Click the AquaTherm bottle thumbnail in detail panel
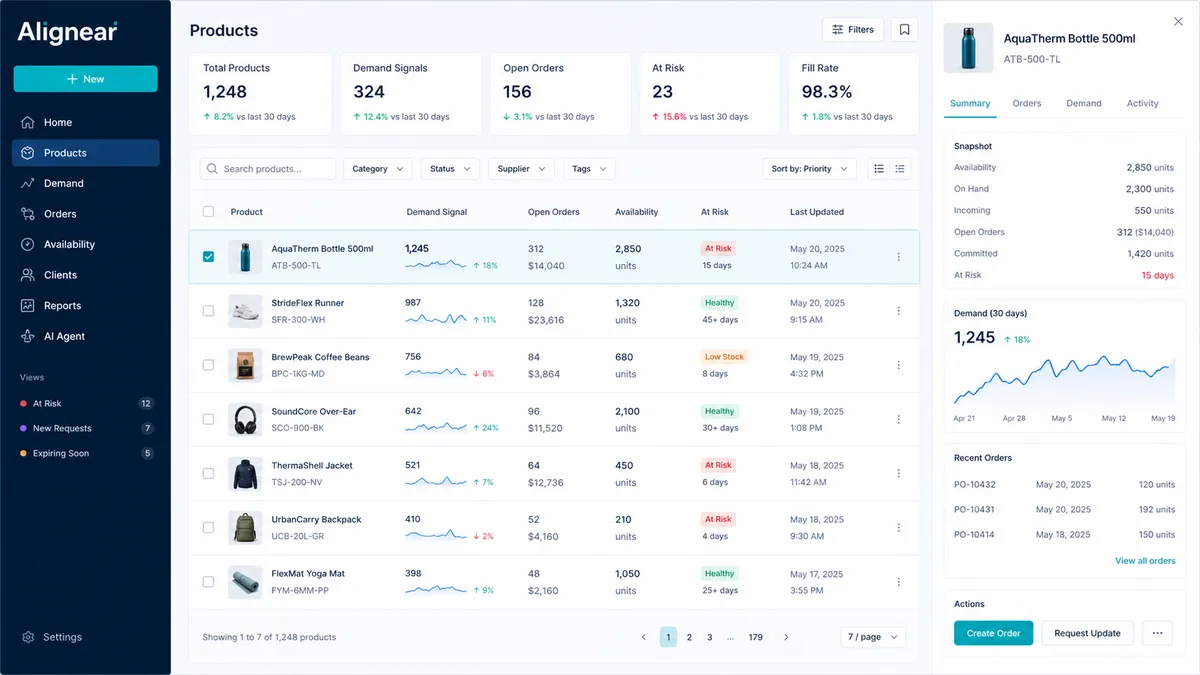This screenshot has width=1200, height=675. click(969, 48)
